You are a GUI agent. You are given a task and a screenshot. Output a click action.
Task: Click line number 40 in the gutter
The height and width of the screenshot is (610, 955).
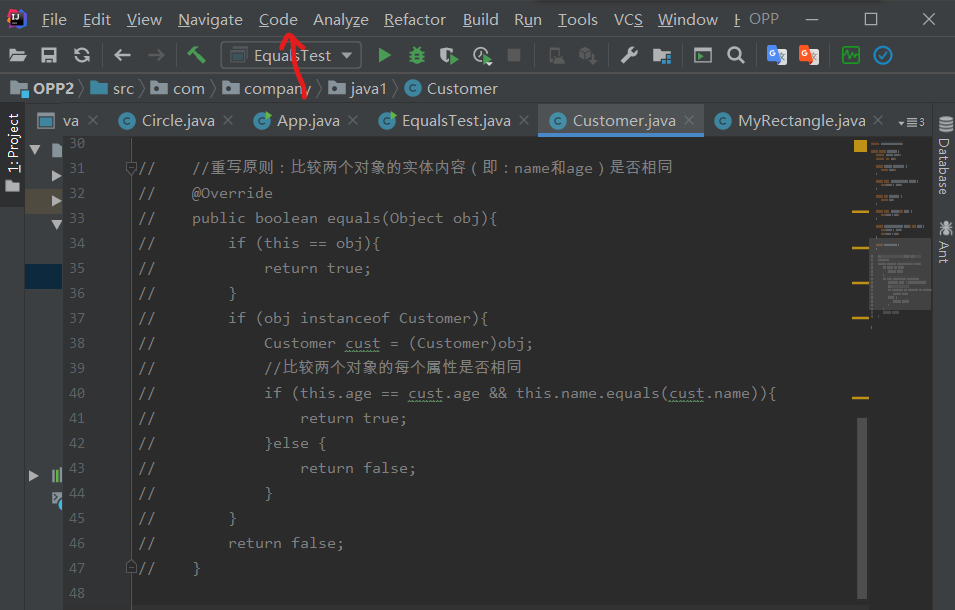[77, 393]
